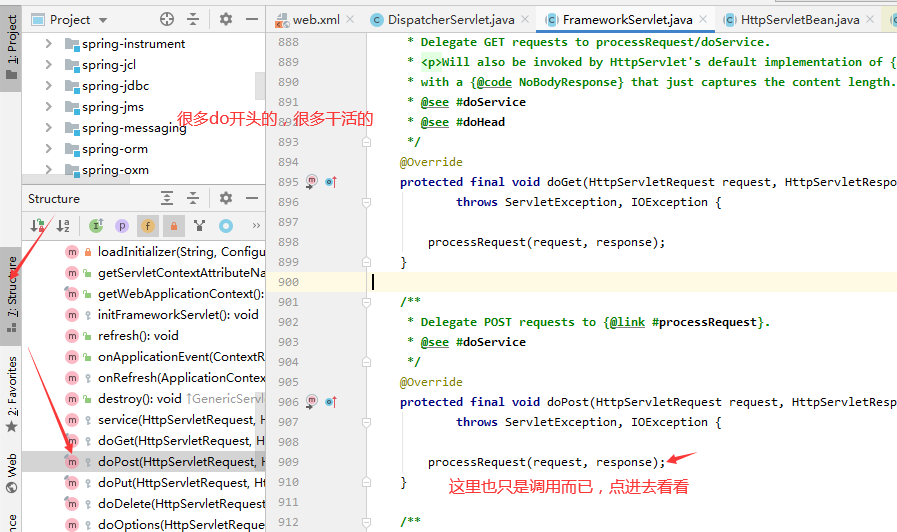Click override gutter icon at line 895
Screen dimensions: 897x532
[331, 182]
